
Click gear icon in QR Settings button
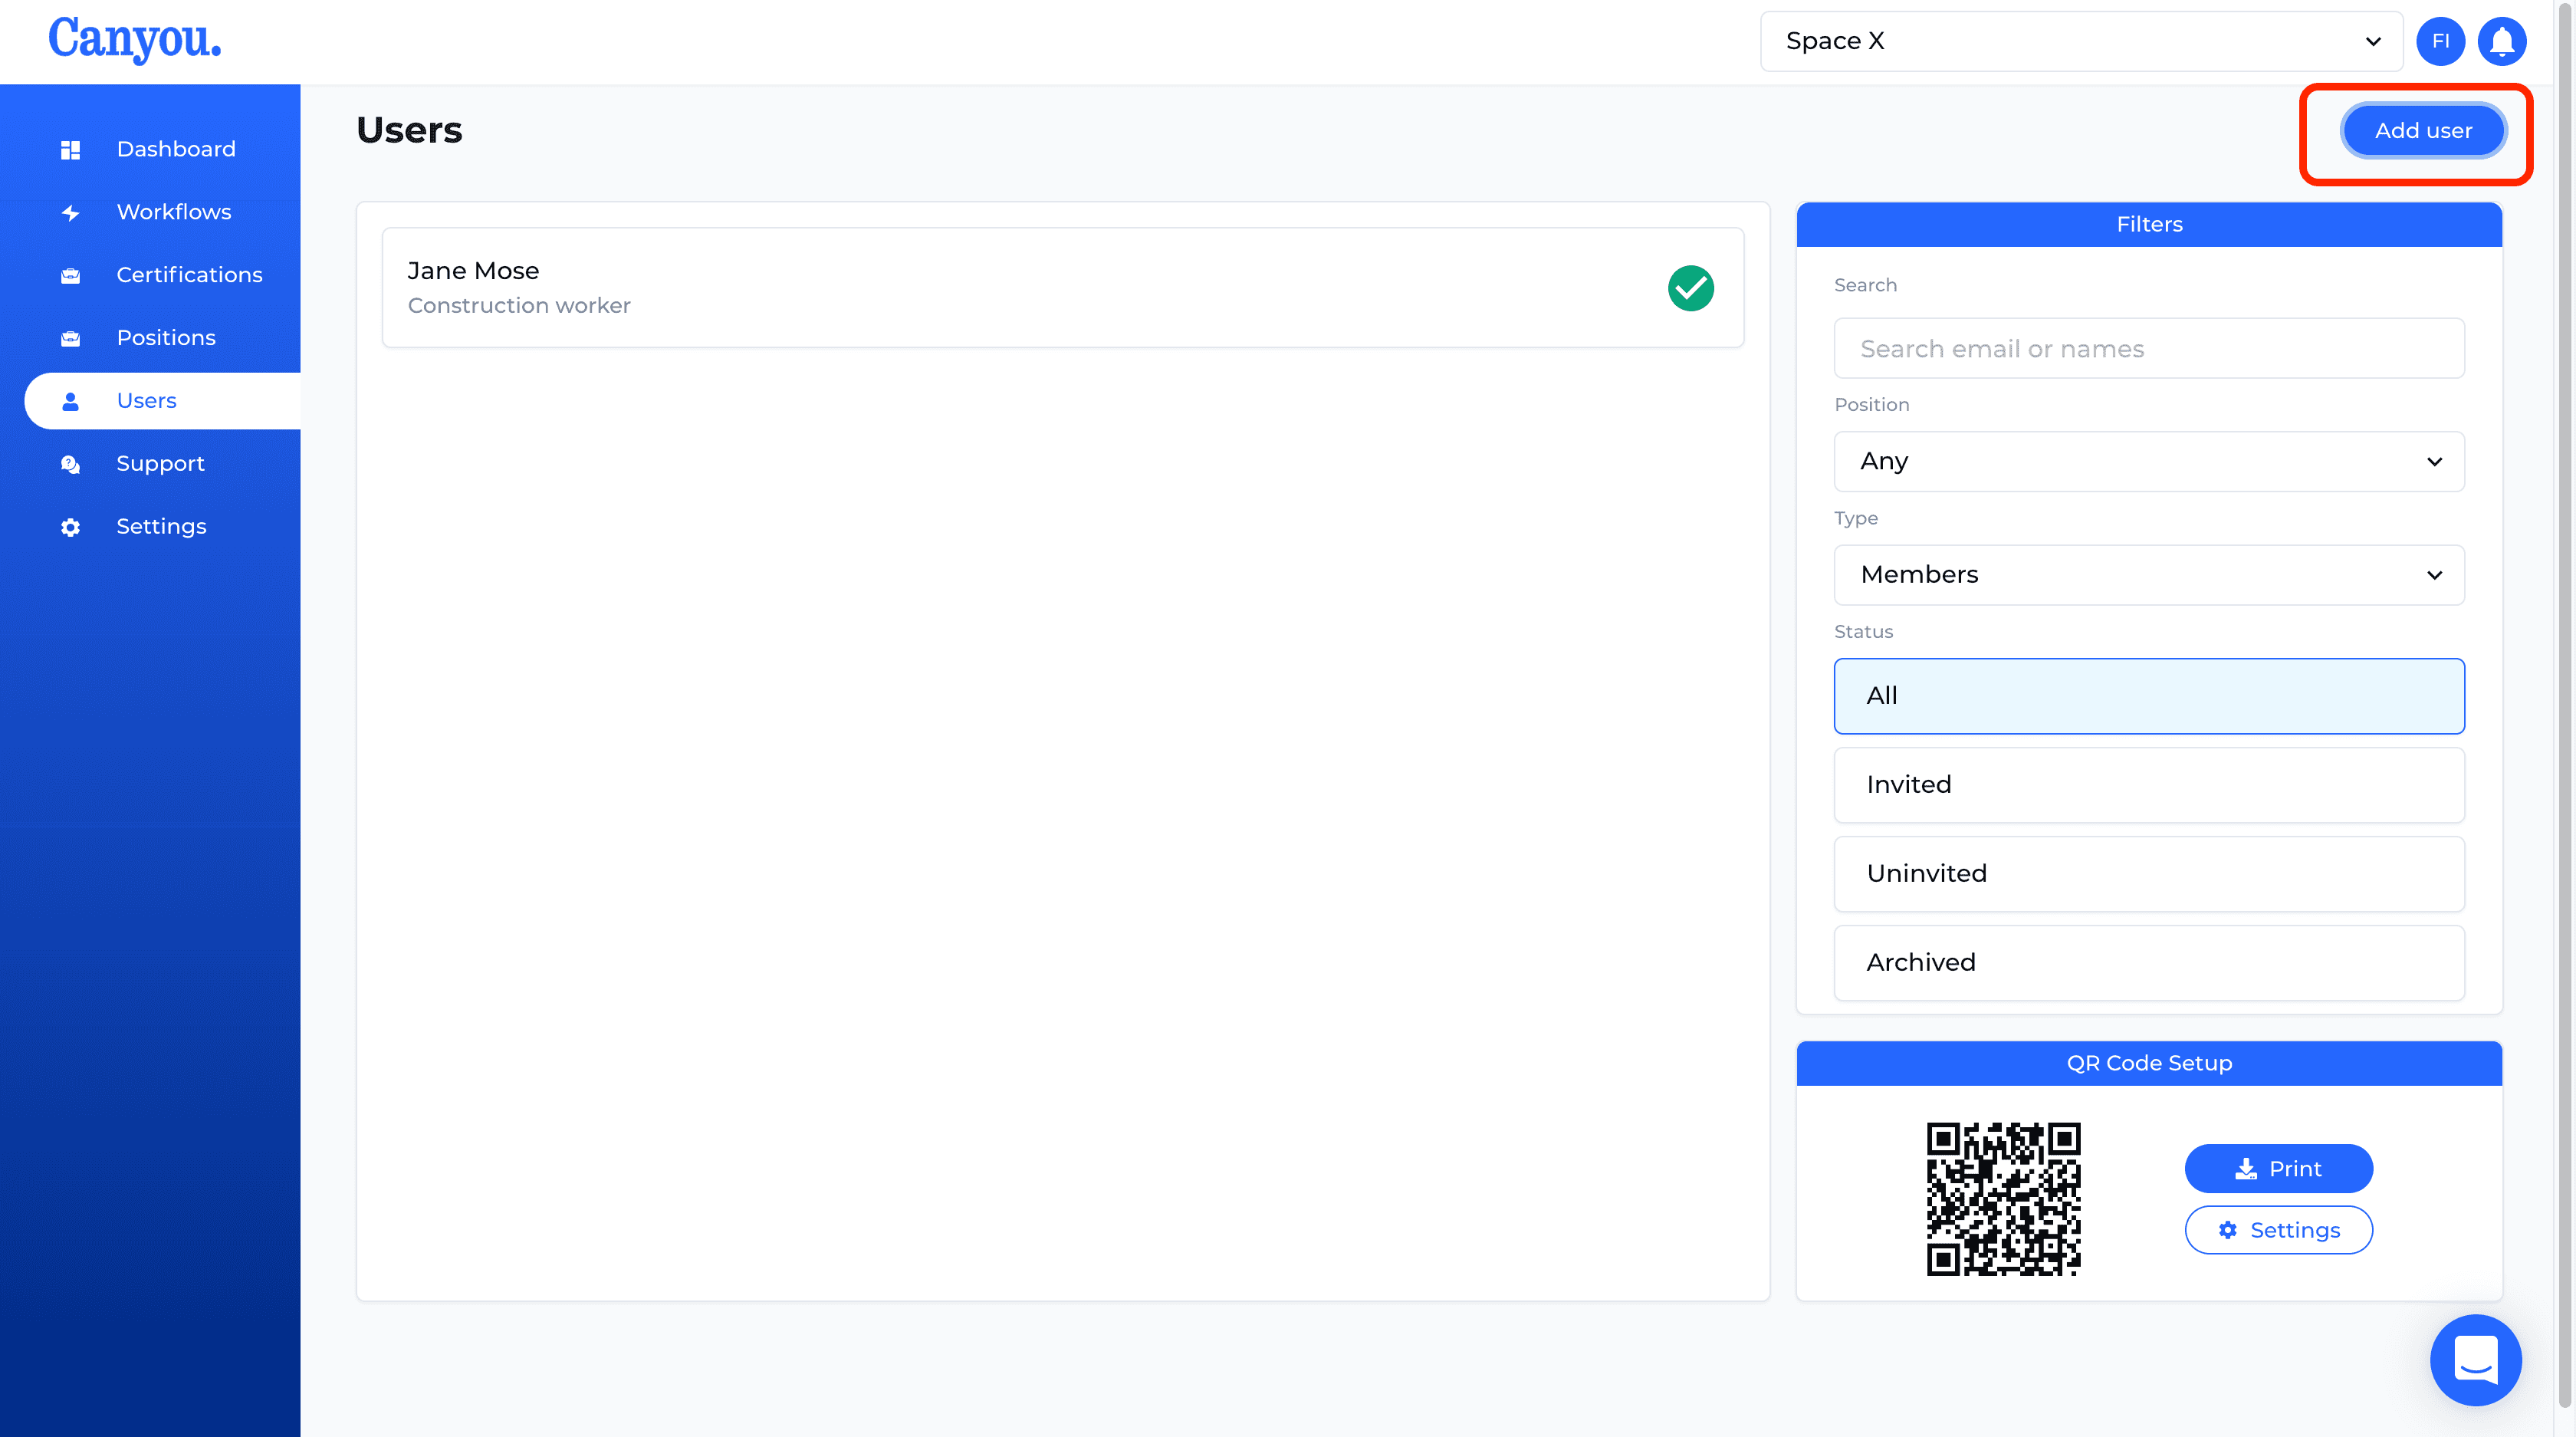coord(2228,1230)
